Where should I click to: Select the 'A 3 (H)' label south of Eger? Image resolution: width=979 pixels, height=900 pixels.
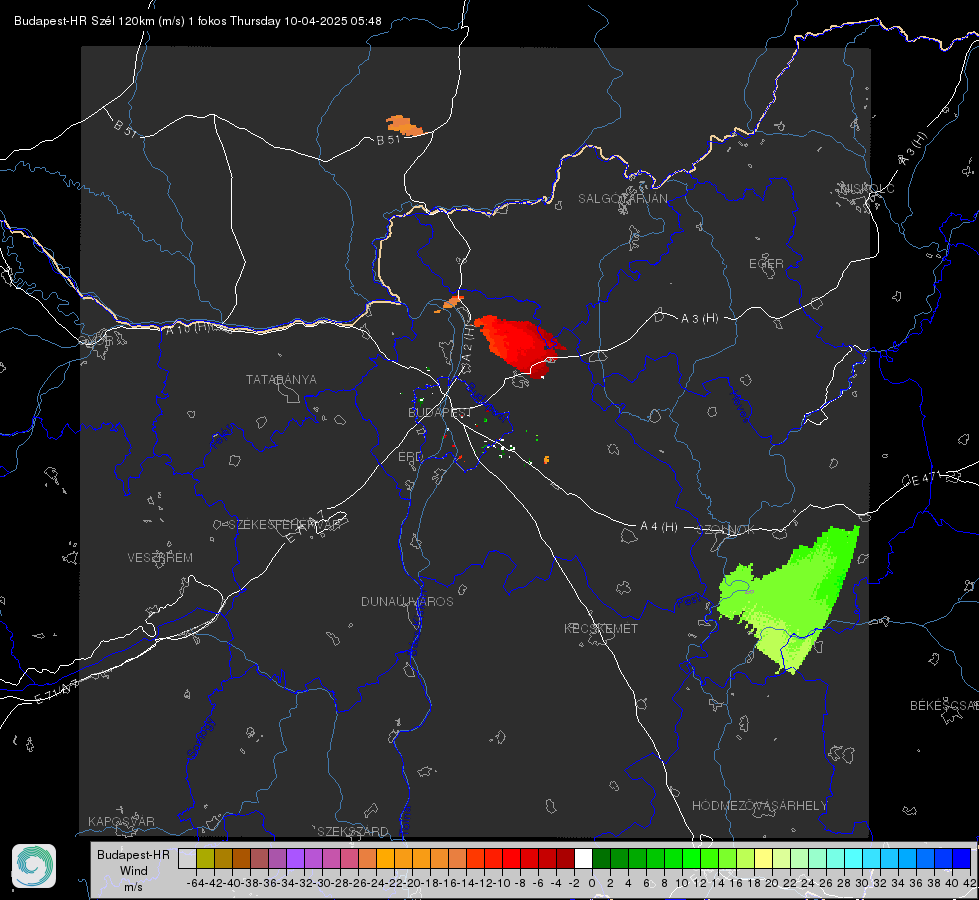click(699, 319)
